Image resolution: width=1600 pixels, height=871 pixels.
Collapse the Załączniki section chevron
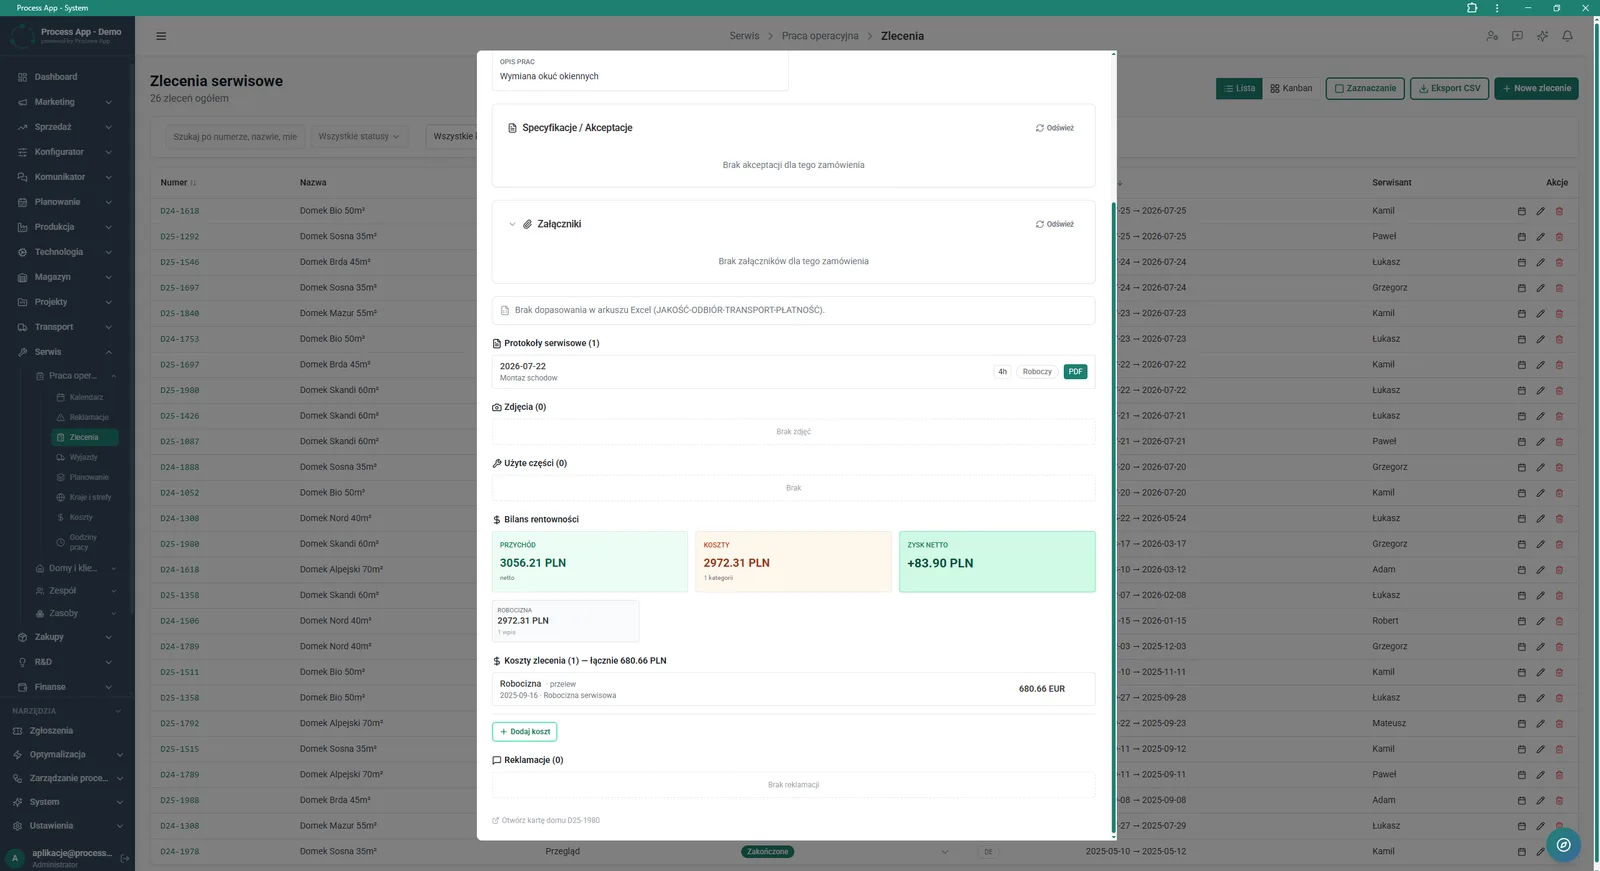[x=512, y=224]
